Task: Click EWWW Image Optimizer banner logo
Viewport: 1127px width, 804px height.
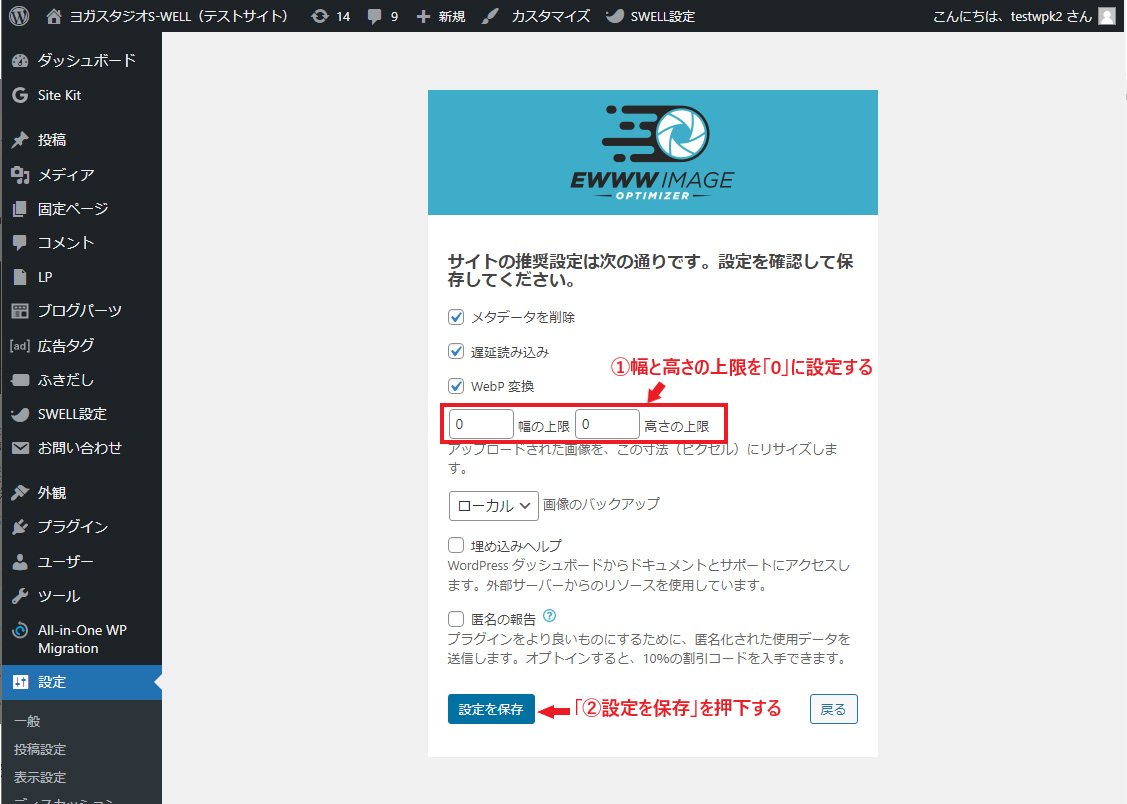Action: coord(653,152)
